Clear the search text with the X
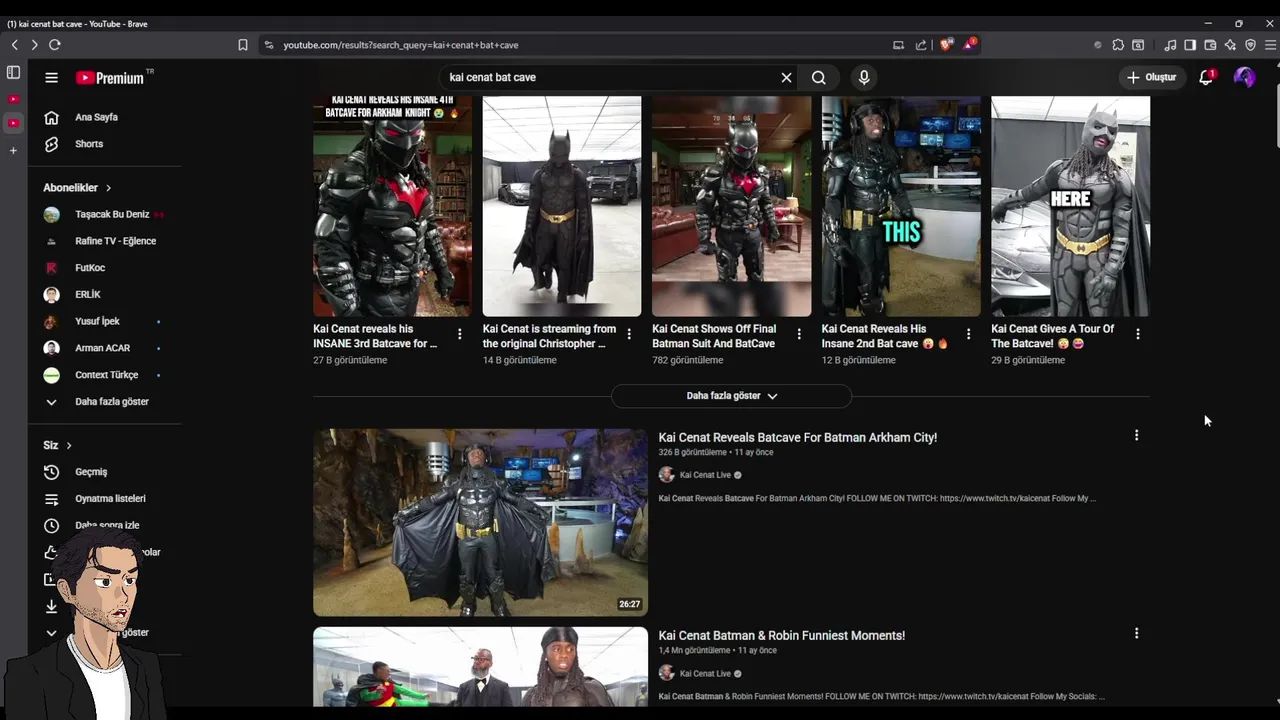This screenshot has width=1280, height=720. click(786, 77)
